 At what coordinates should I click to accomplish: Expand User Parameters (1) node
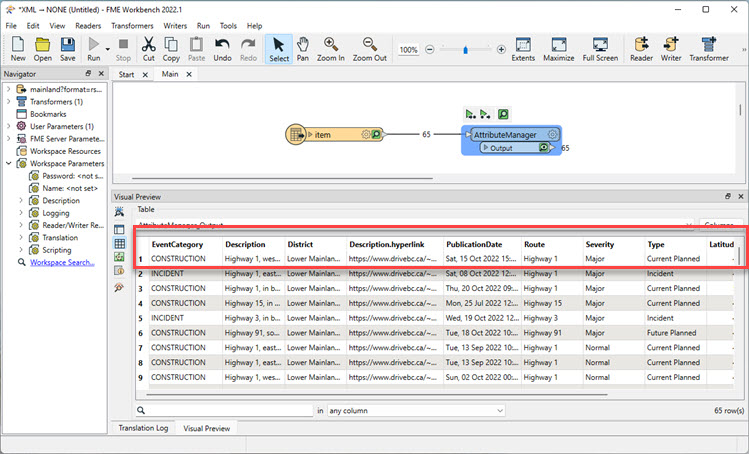(8, 126)
